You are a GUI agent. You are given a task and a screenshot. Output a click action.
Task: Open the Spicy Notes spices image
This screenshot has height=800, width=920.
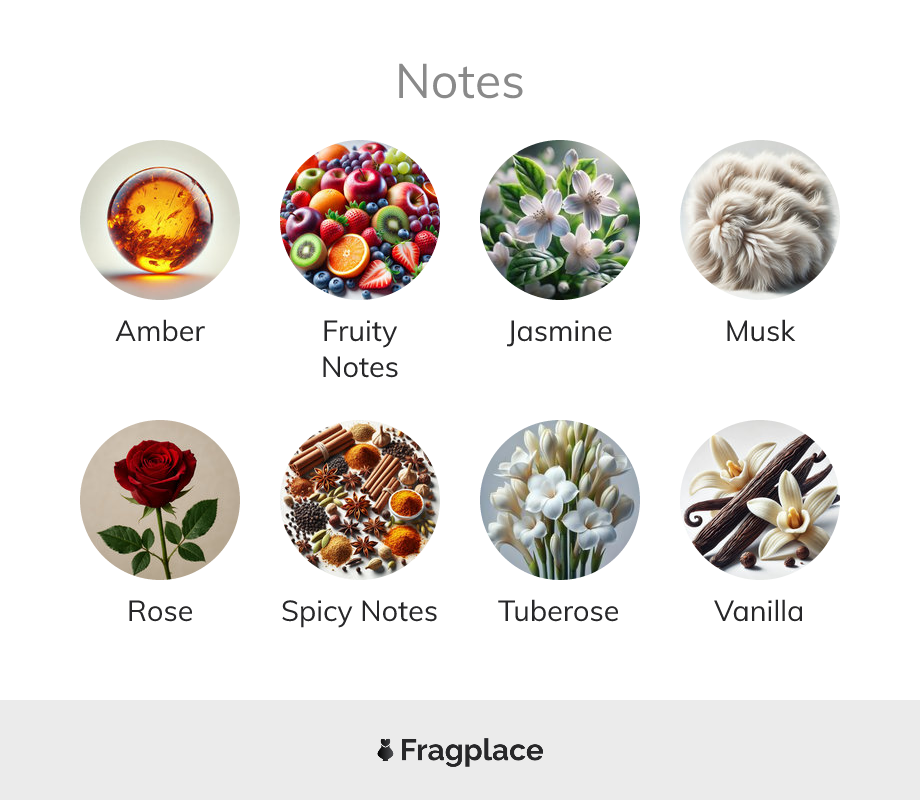click(x=360, y=499)
